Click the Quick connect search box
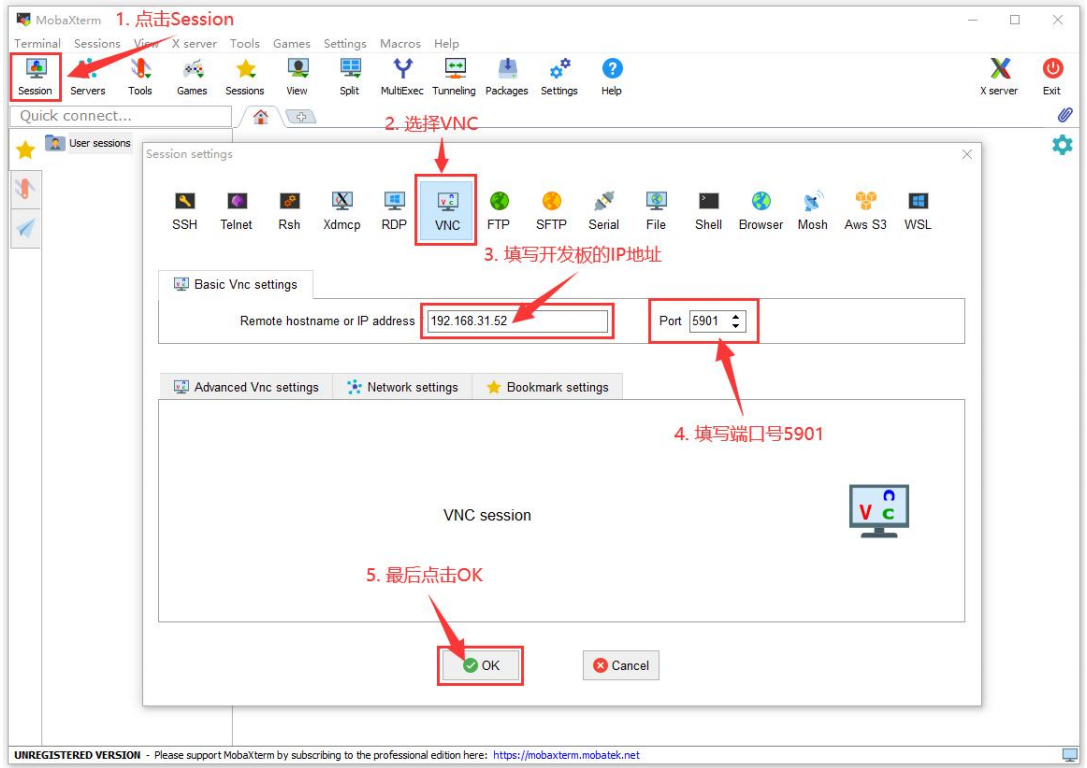This screenshot has height=768, width=1087. point(121,116)
